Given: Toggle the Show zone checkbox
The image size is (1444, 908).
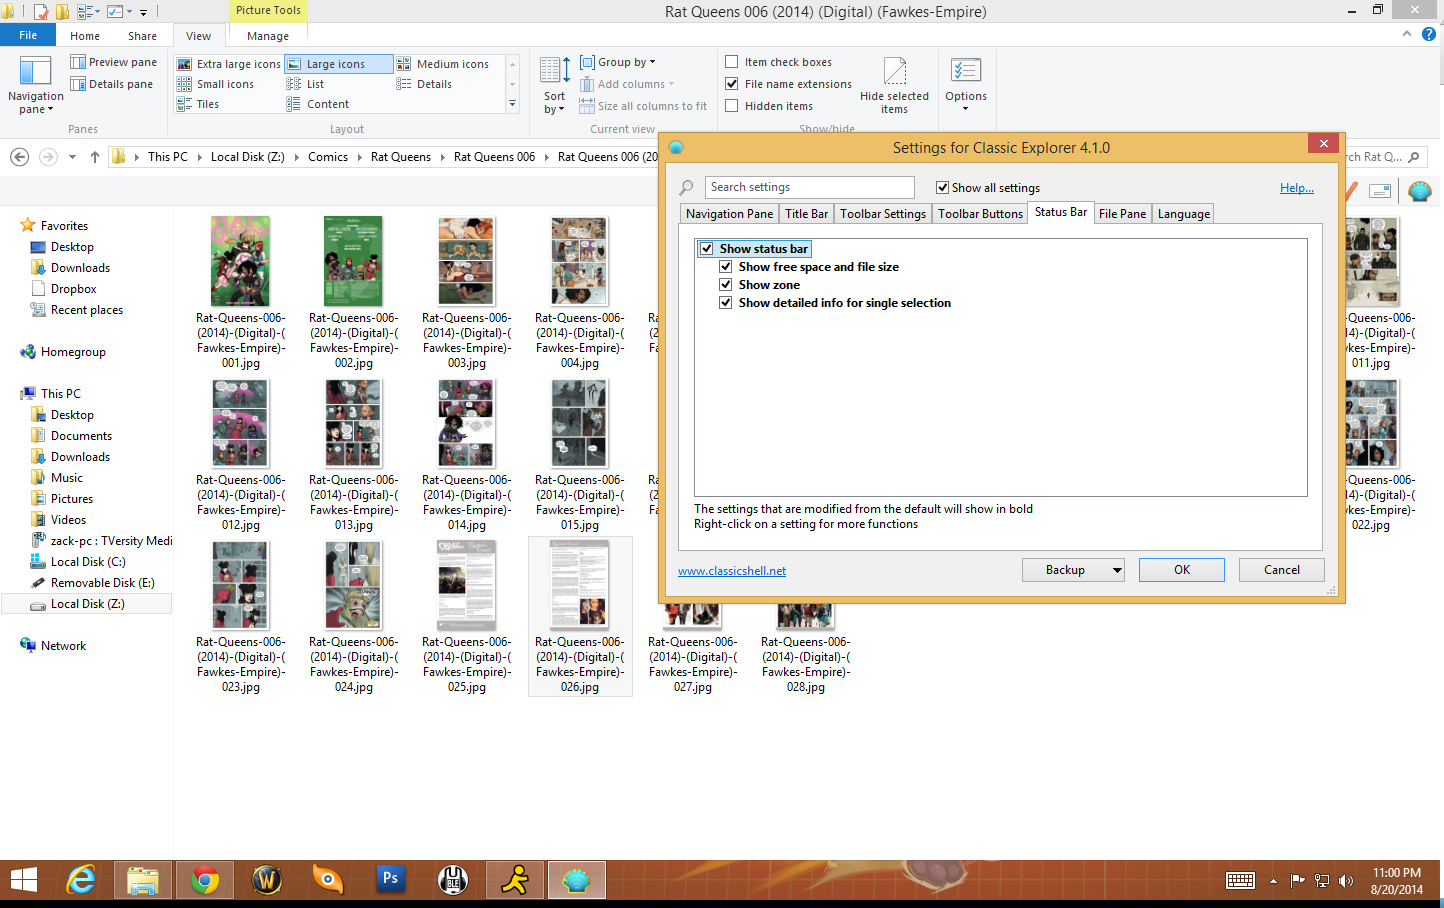Looking at the screenshot, I should 726,285.
